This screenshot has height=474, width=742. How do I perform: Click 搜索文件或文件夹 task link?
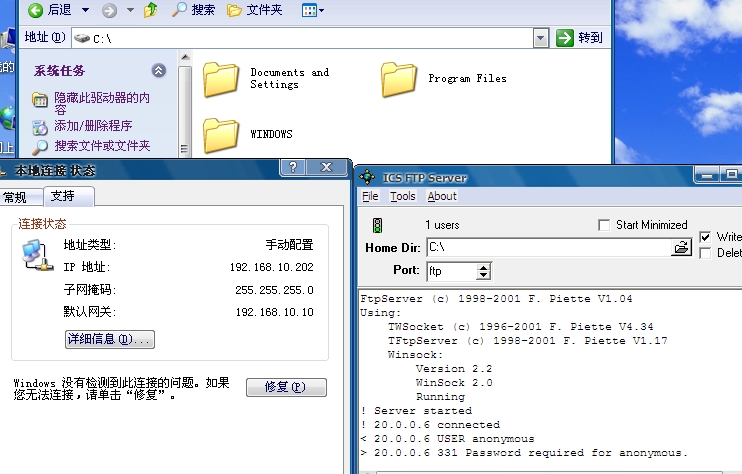pyautogui.click(x=102, y=146)
